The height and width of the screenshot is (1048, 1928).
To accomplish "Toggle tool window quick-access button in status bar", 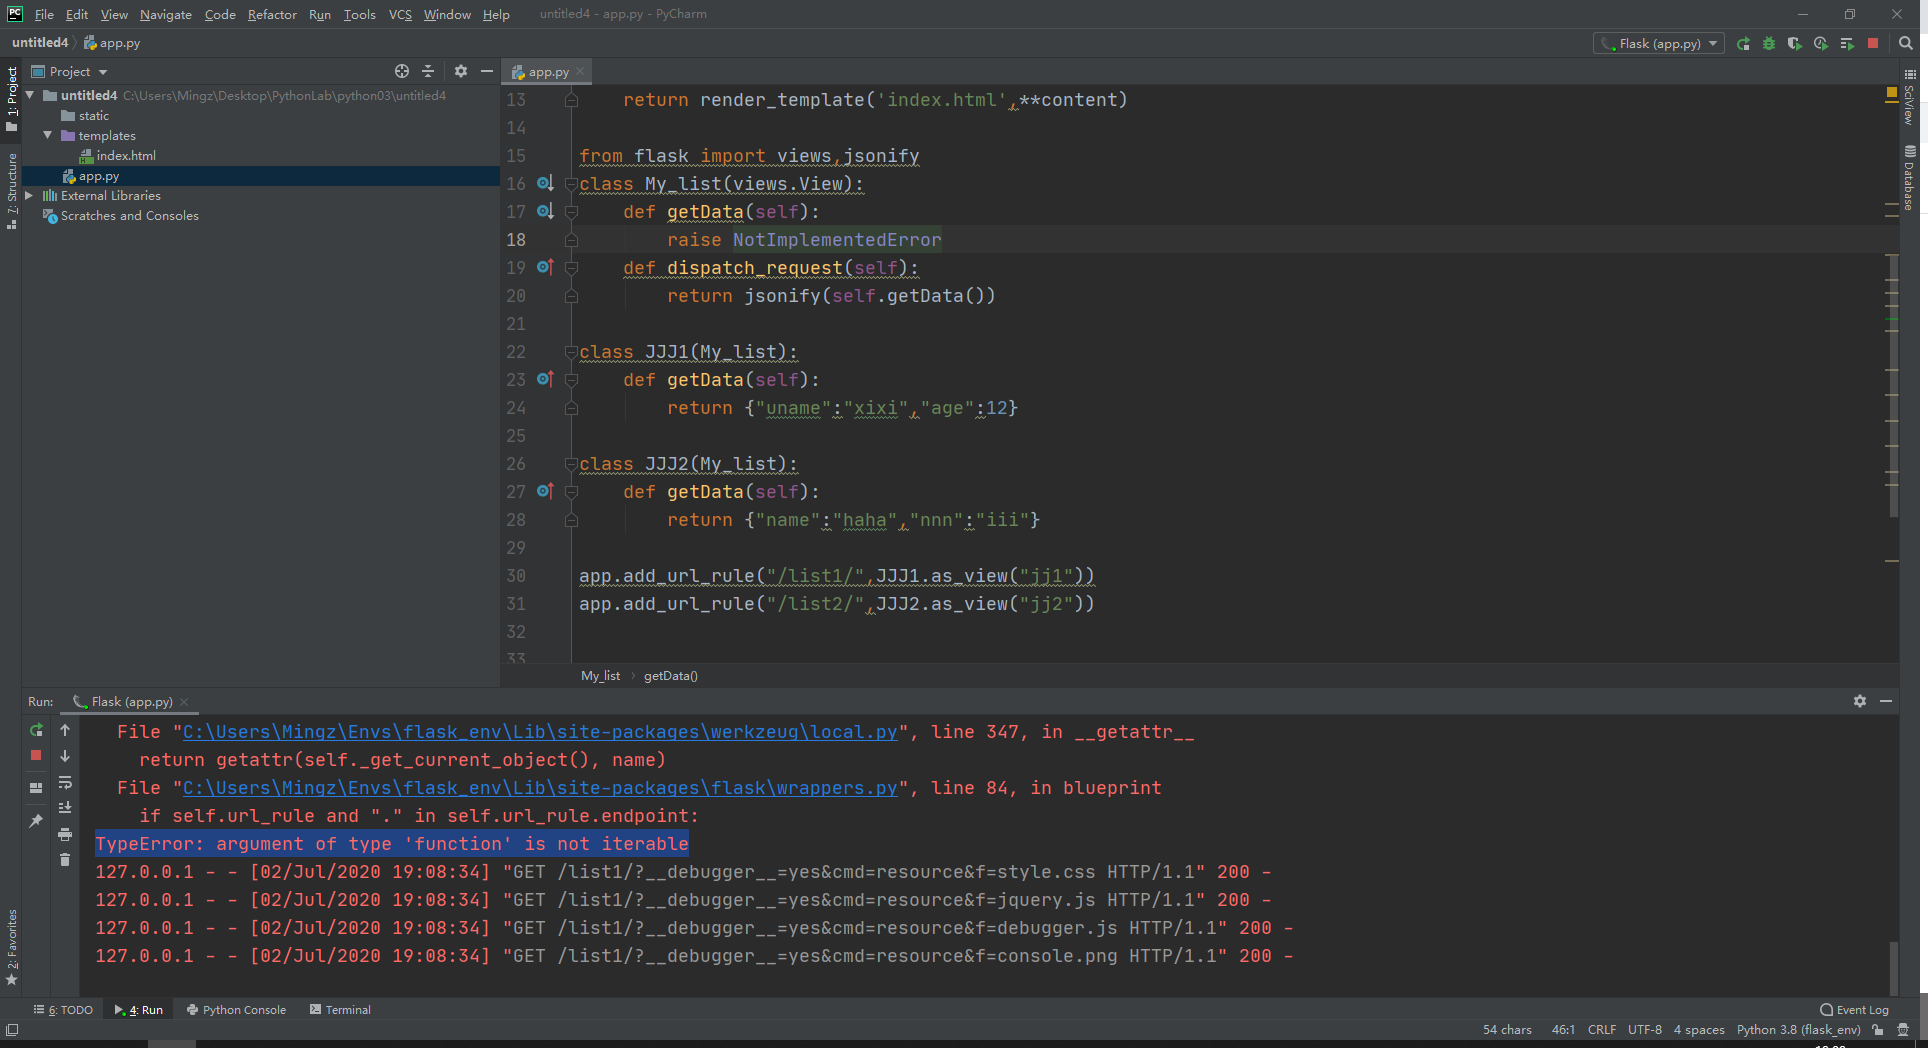I will [x=12, y=1030].
